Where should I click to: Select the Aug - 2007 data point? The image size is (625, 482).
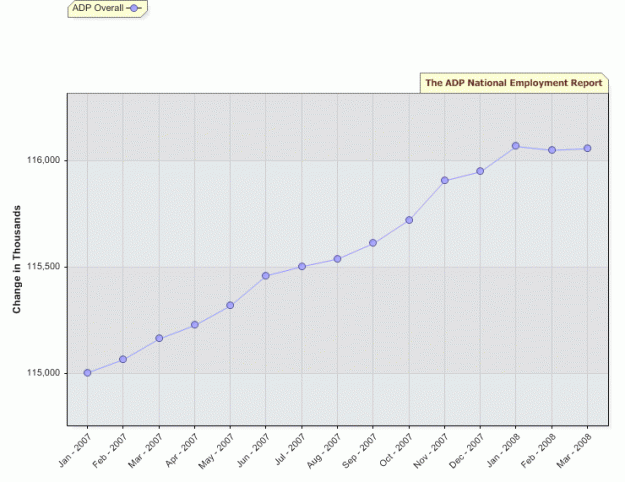pyautogui.click(x=337, y=259)
